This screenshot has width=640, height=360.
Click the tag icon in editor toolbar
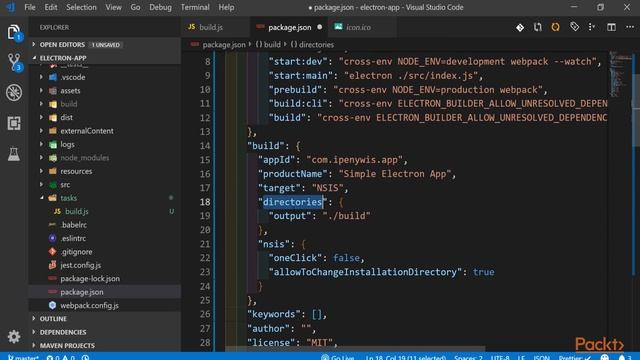tap(574, 27)
